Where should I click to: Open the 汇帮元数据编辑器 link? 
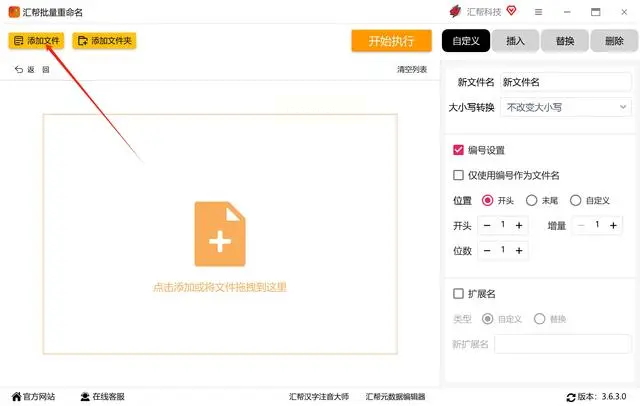pos(395,396)
